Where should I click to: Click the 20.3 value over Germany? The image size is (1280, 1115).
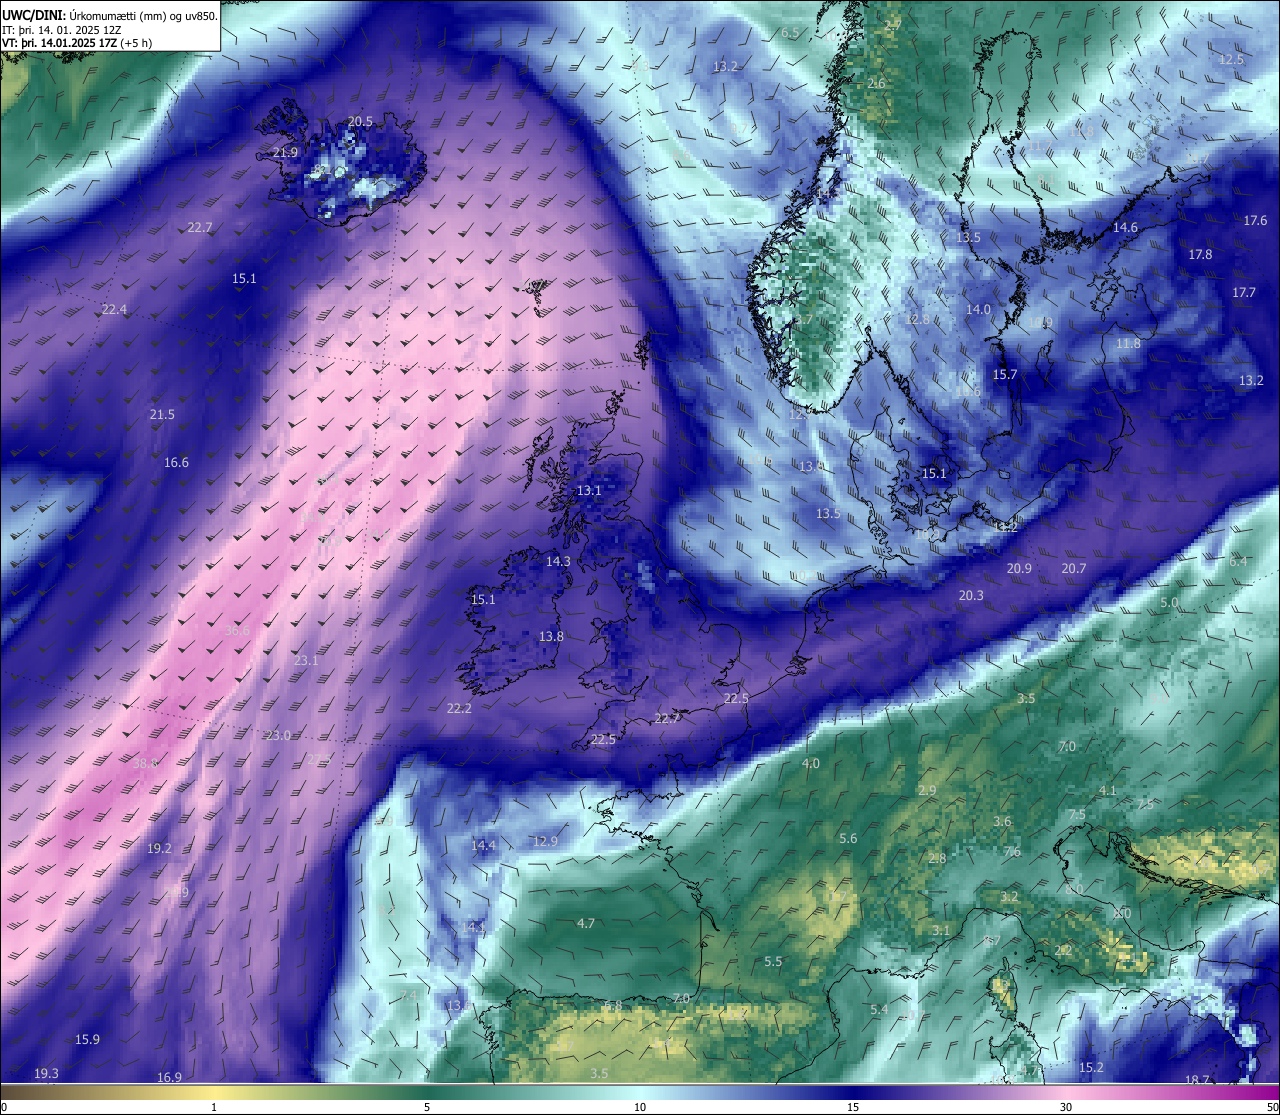click(971, 595)
